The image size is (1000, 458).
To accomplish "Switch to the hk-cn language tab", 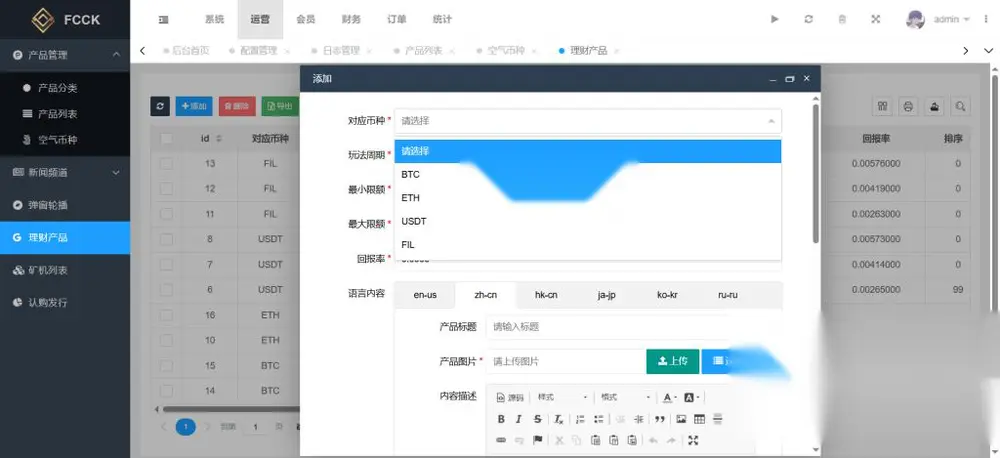I will click(546, 295).
